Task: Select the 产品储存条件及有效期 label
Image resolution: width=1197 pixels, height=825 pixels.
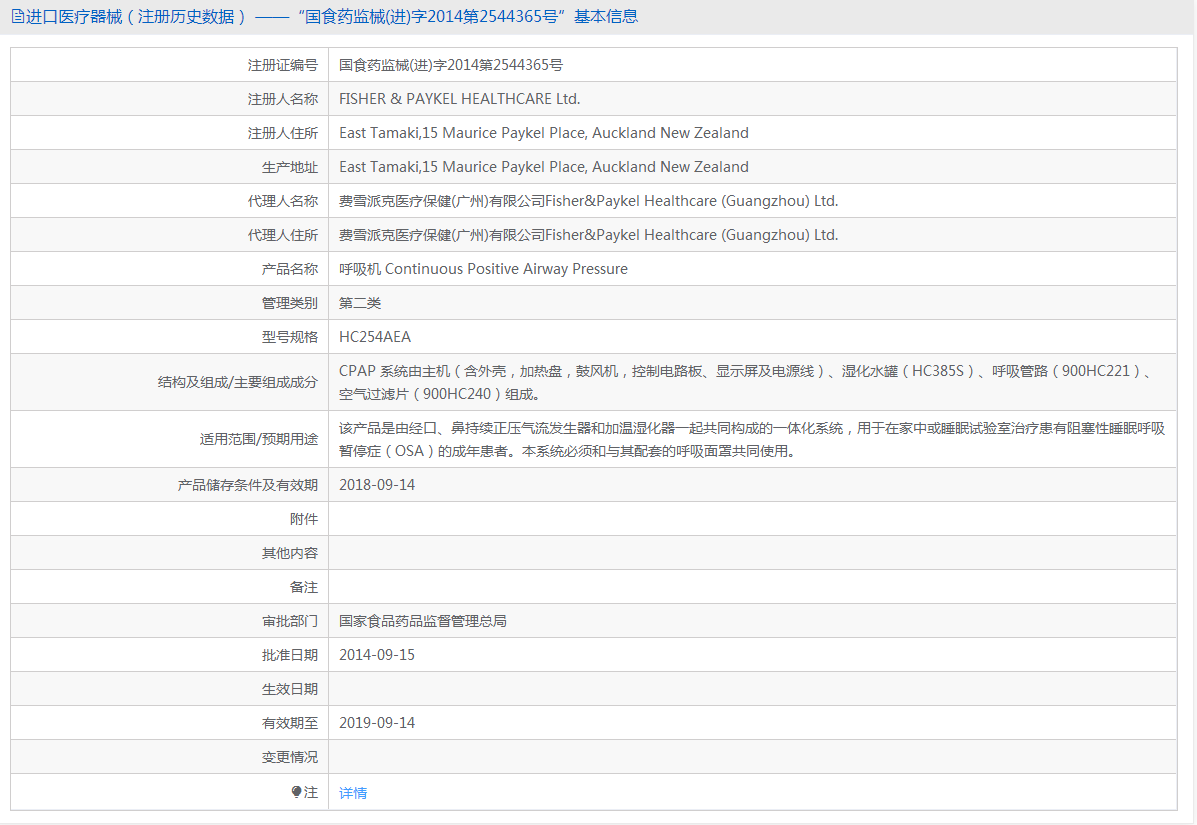Action: click(247, 485)
